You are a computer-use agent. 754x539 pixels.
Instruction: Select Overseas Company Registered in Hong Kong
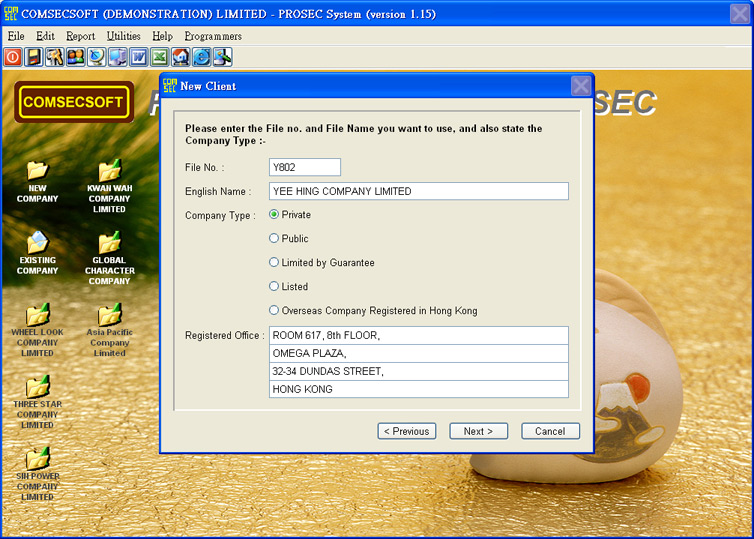click(x=275, y=311)
